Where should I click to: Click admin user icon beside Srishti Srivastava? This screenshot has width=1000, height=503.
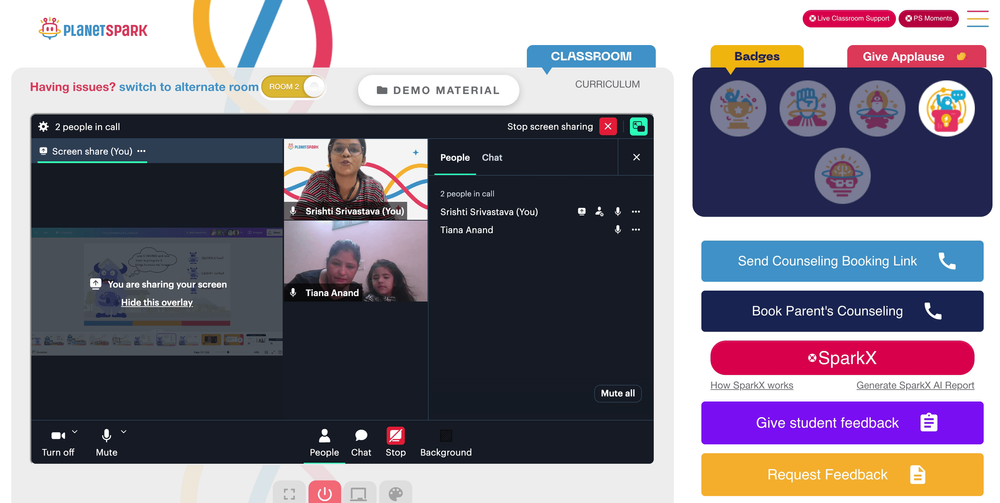599,212
